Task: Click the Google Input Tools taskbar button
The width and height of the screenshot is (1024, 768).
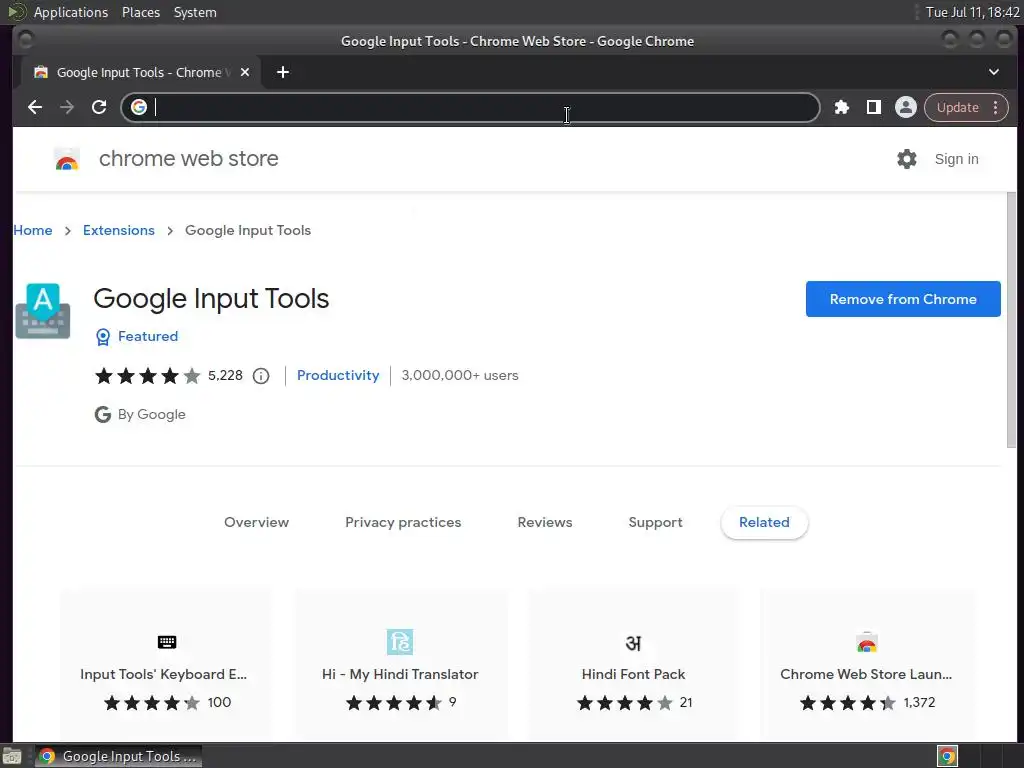Action: [x=118, y=756]
